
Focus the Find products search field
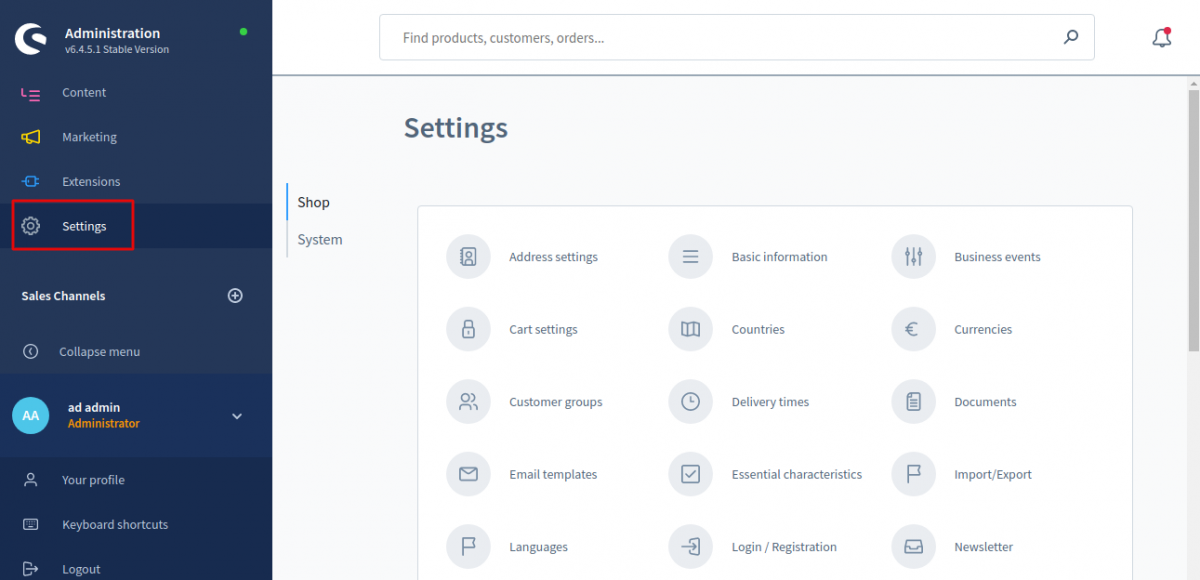[720, 38]
